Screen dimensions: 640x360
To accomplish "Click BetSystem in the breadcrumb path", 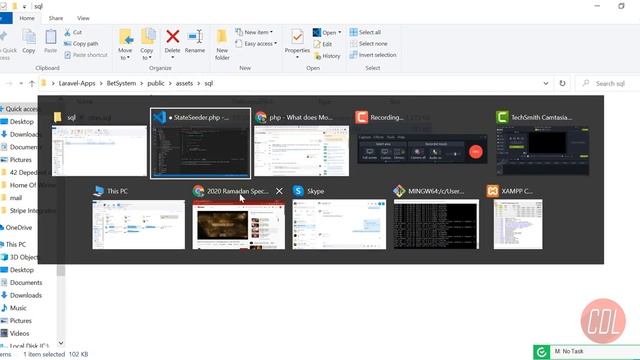I will (x=121, y=83).
